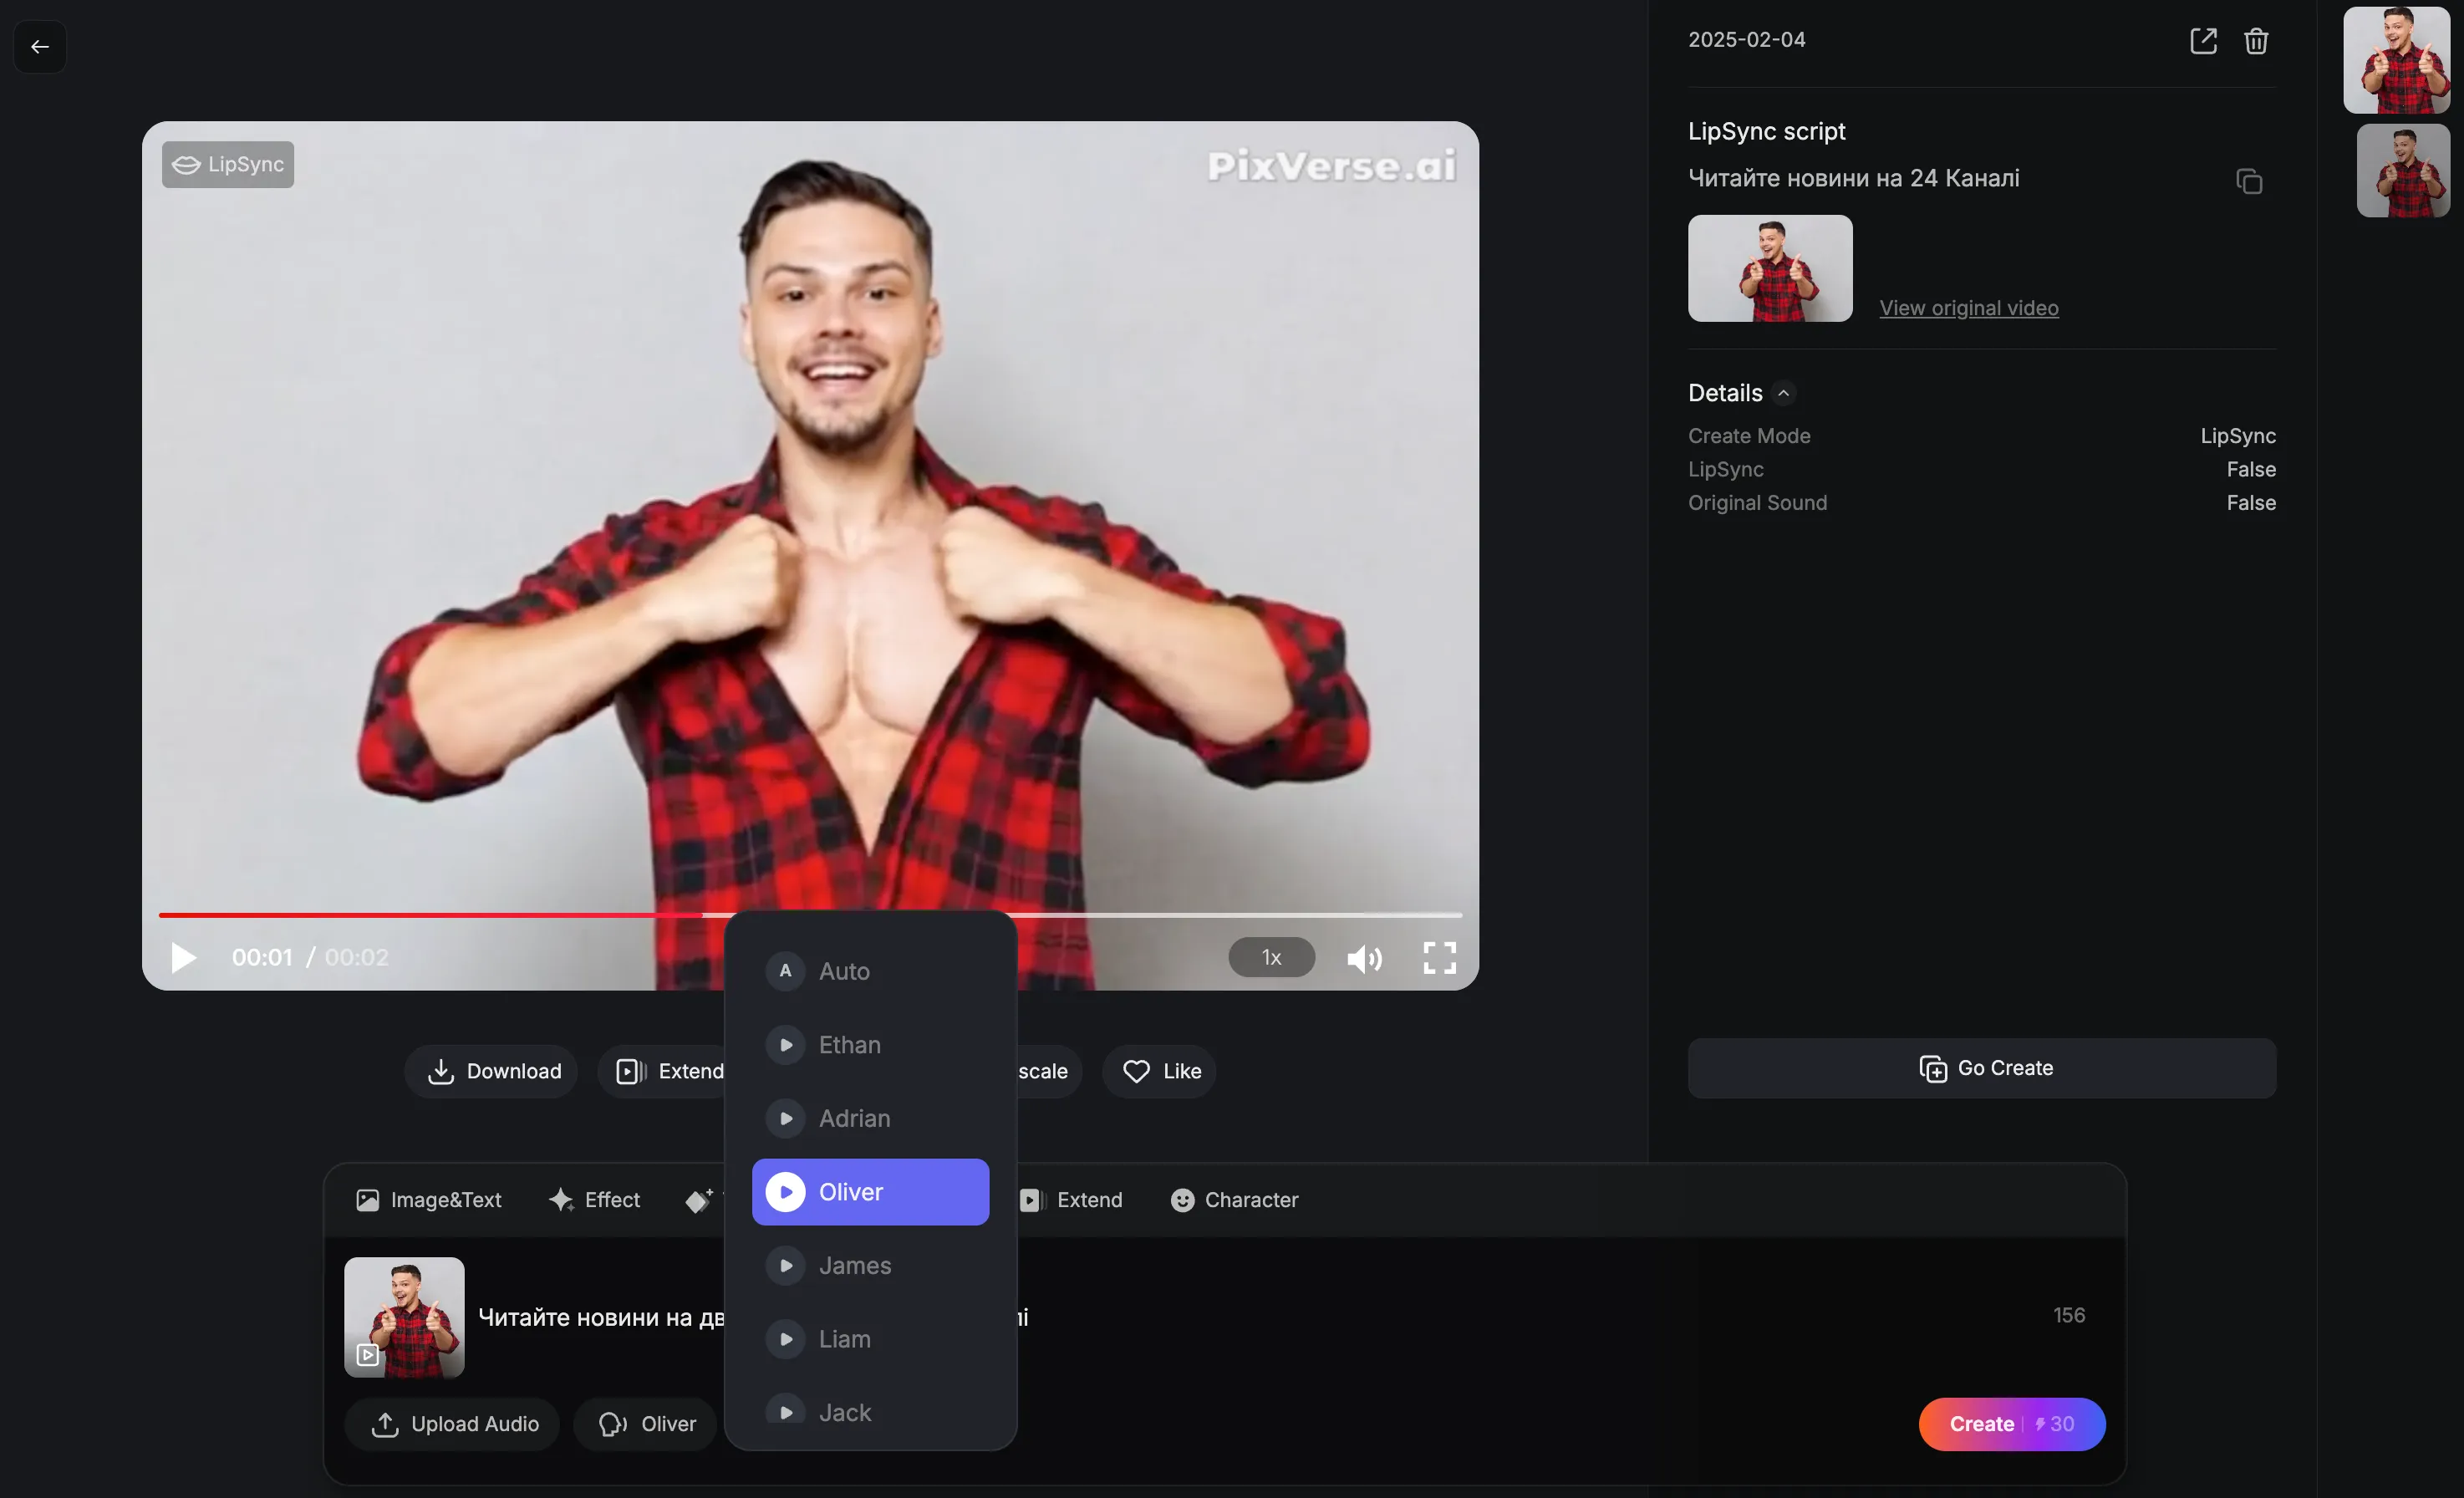
Task: Open the video in a new window via share icon
Action: pyautogui.click(x=2203, y=40)
